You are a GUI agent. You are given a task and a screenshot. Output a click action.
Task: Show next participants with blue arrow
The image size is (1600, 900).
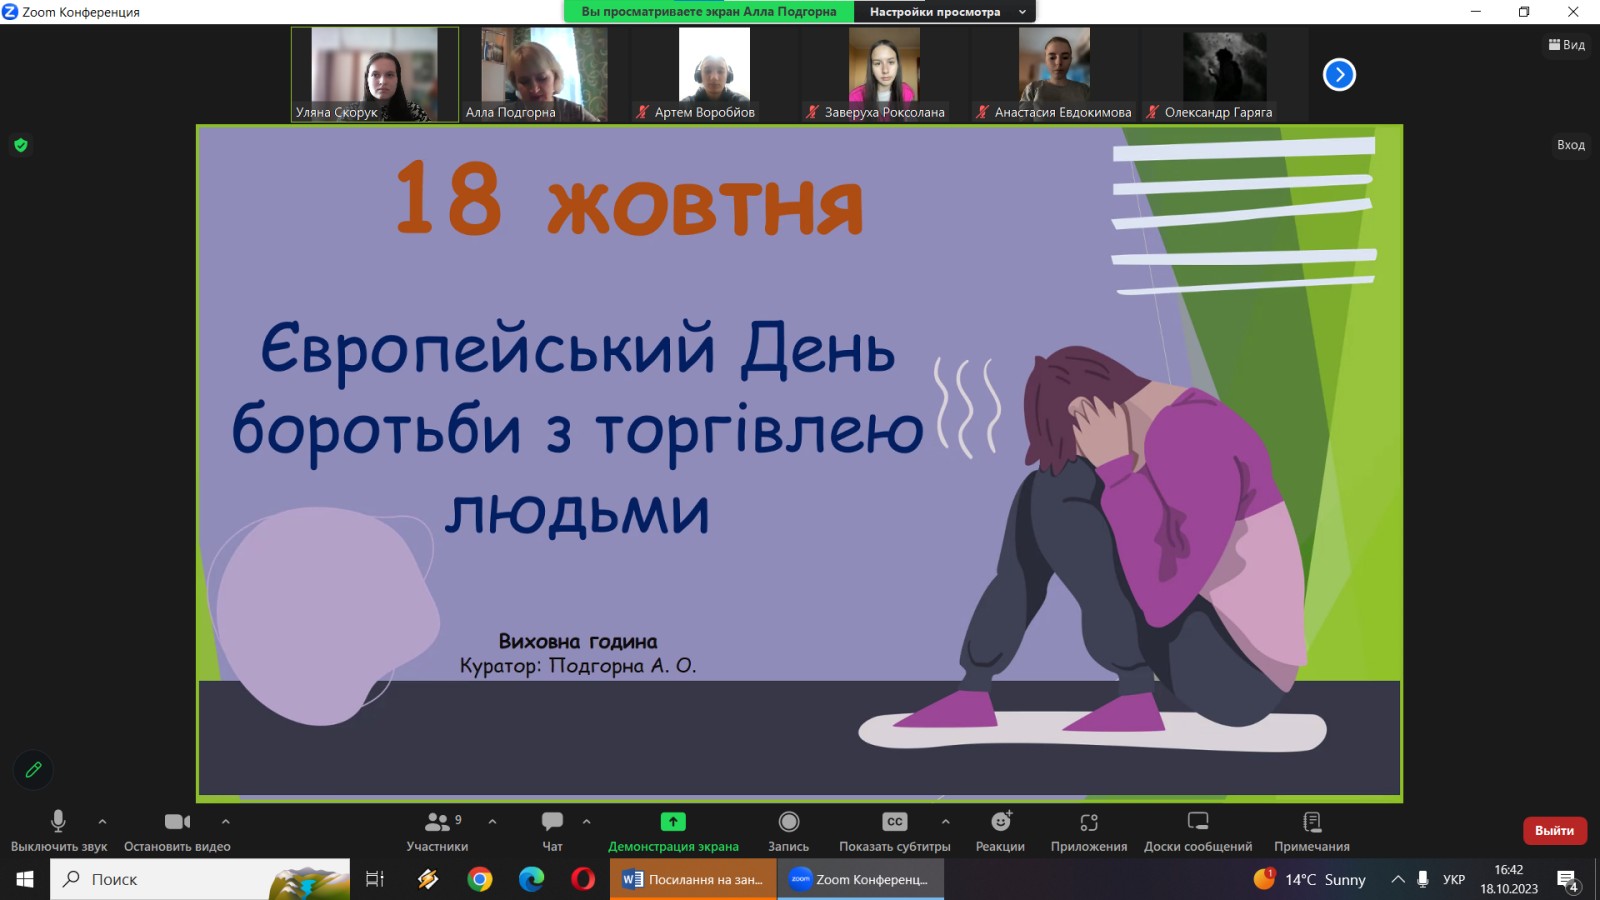coord(1339,75)
